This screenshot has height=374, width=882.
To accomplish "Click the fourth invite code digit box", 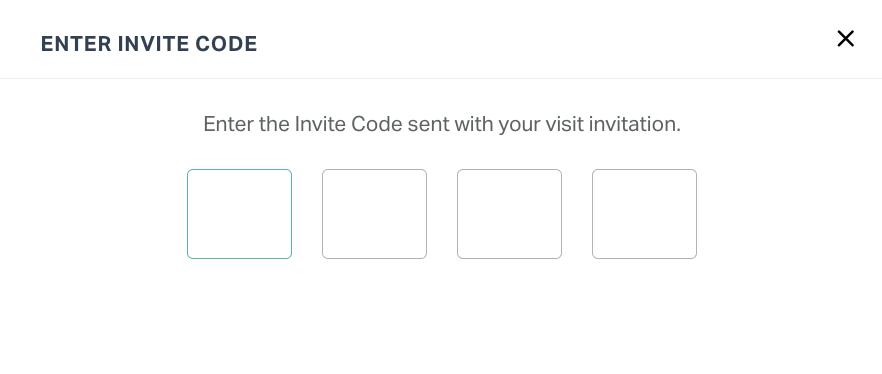I will pyautogui.click(x=645, y=214).
